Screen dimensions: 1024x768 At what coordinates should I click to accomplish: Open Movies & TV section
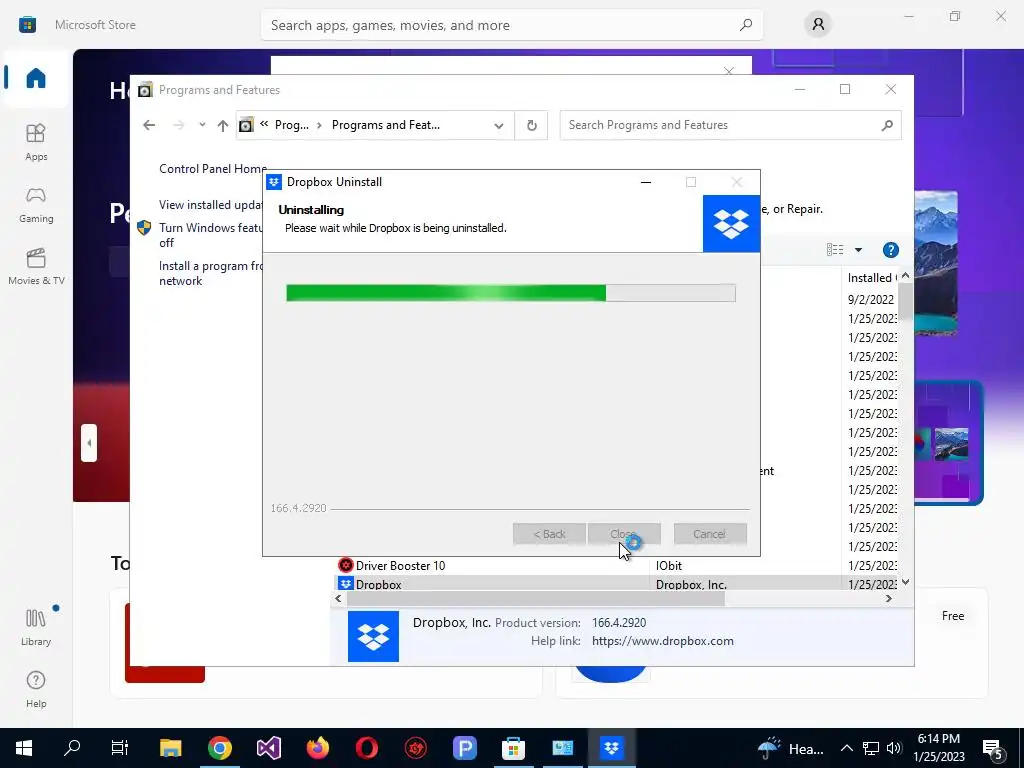(36, 266)
